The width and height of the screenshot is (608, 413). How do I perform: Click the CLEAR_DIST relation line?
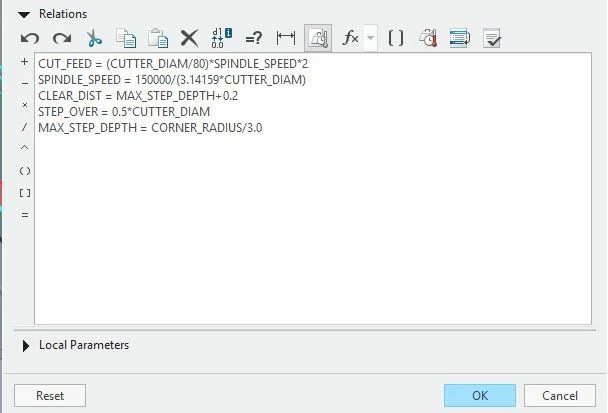(x=138, y=96)
